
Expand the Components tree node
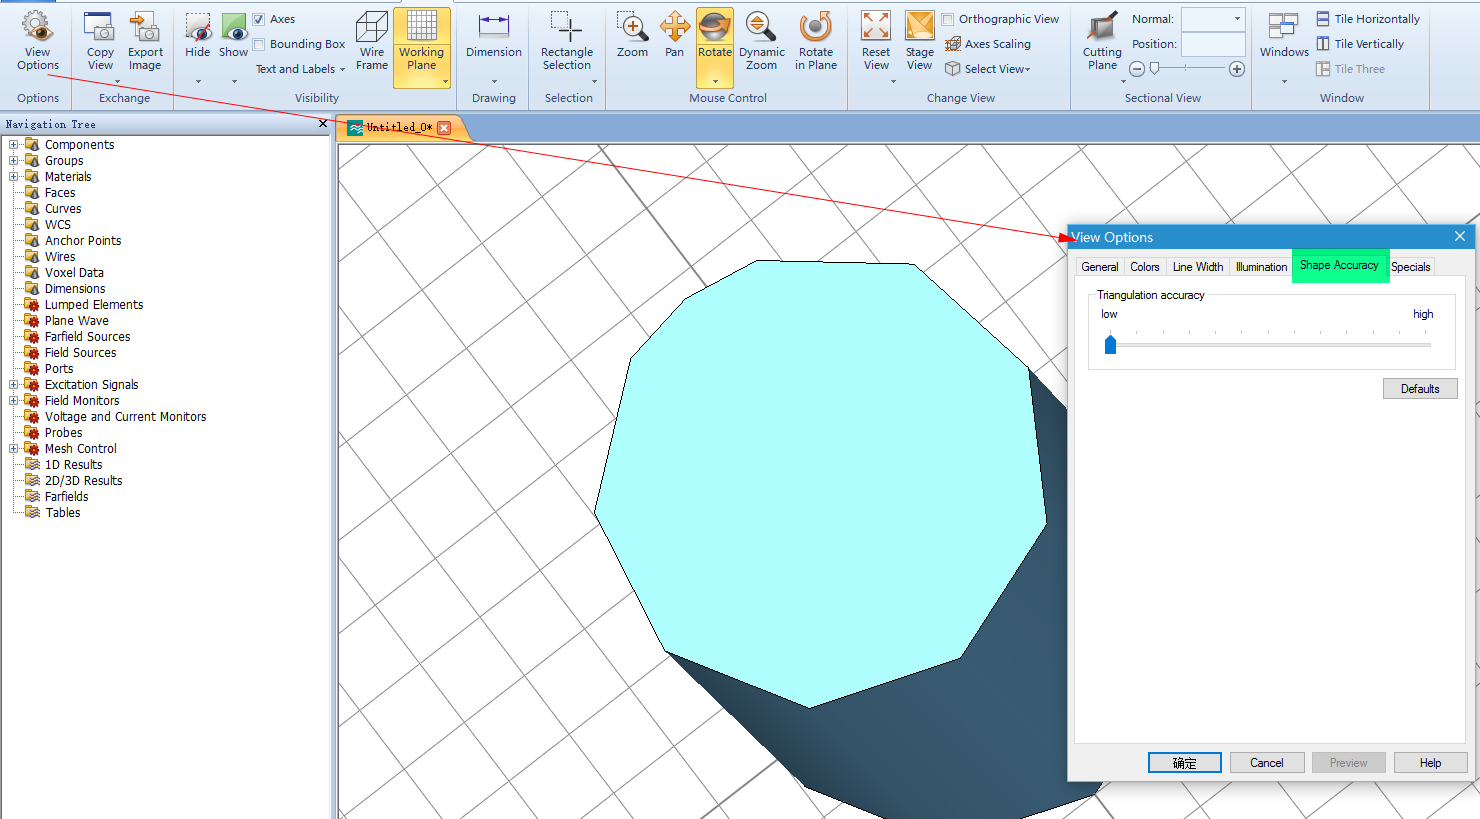(14, 145)
